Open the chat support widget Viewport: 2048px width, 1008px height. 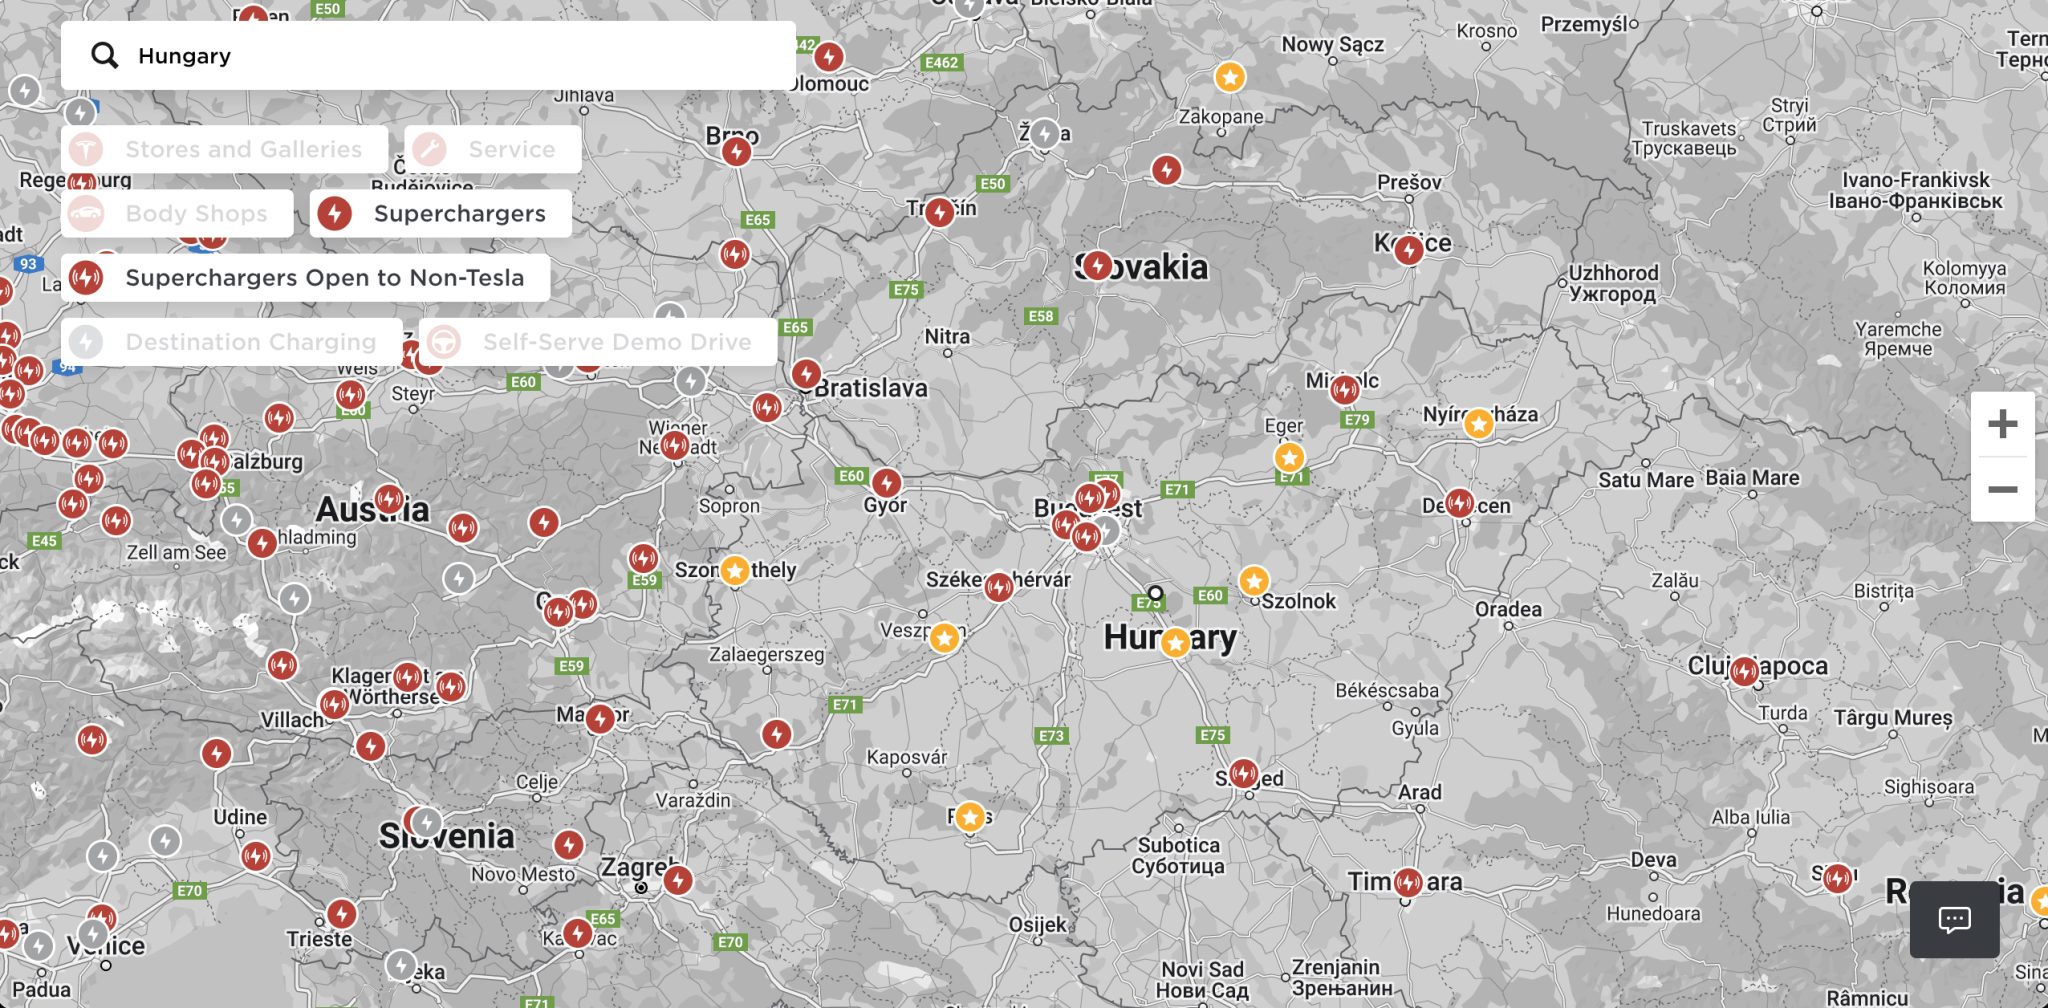(1954, 919)
